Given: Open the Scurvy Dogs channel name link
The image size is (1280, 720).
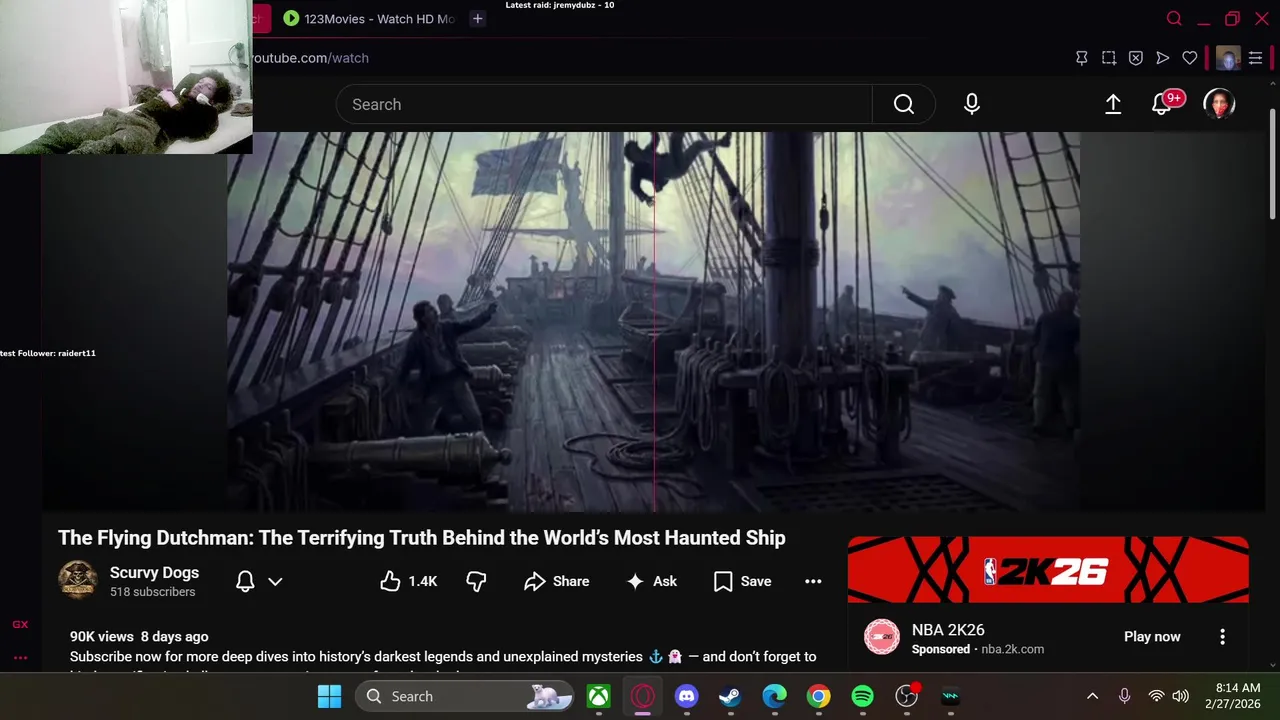Looking at the screenshot, I should pyautogui.click(x=154, y=573).
